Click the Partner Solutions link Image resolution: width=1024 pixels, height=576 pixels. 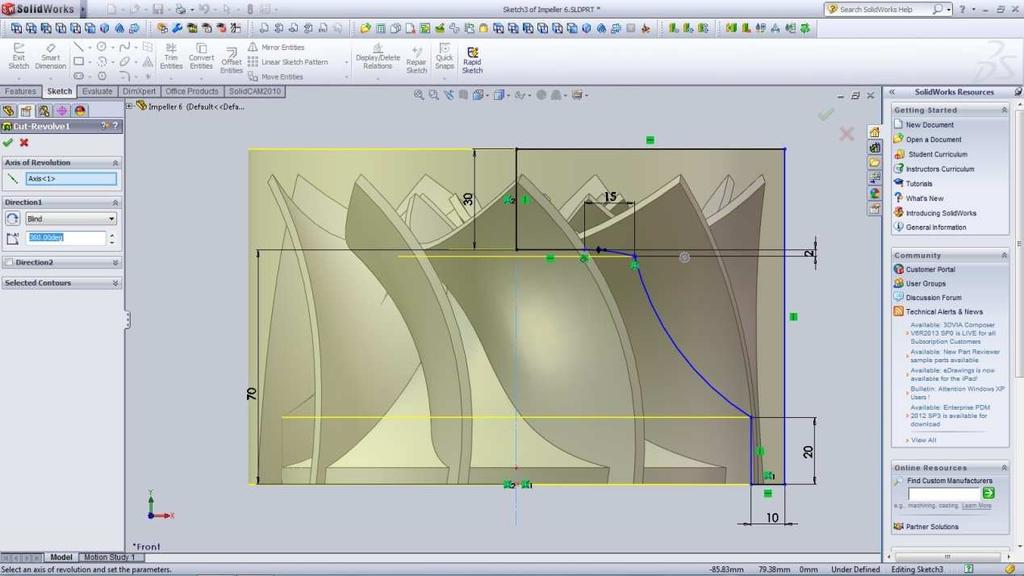932,526
